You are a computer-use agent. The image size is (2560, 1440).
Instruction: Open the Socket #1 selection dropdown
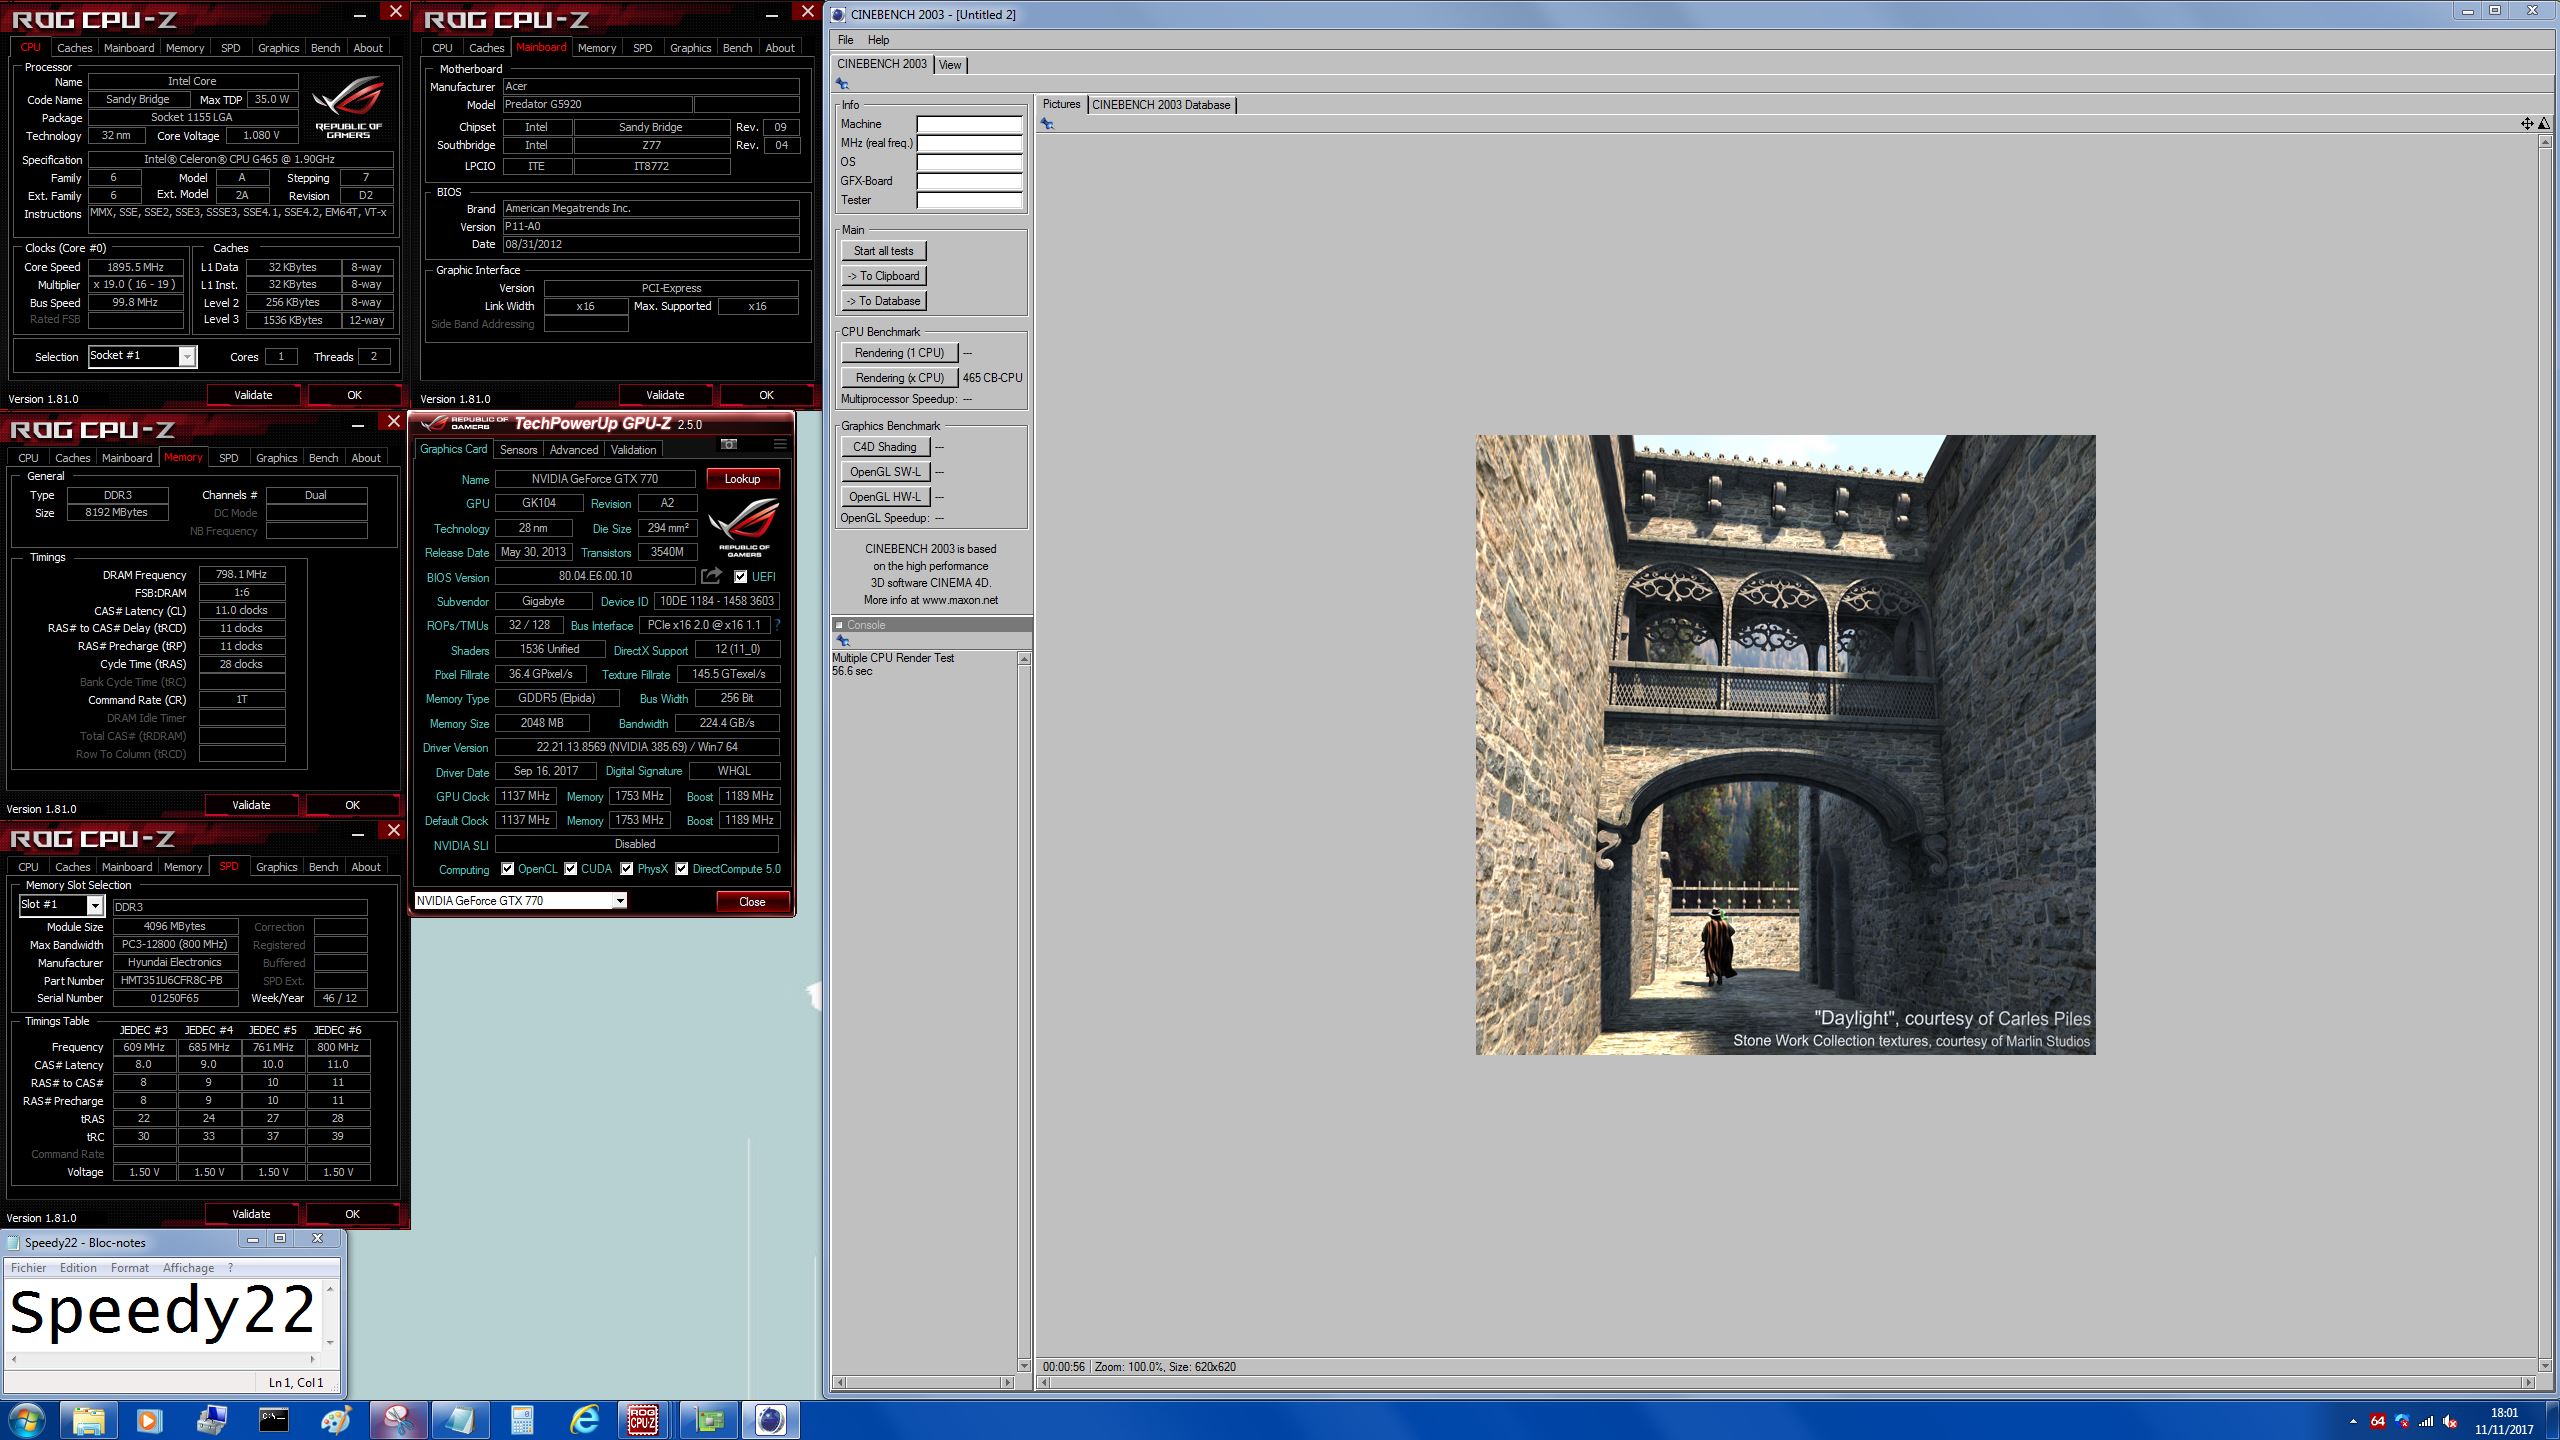tap(187, 357)
